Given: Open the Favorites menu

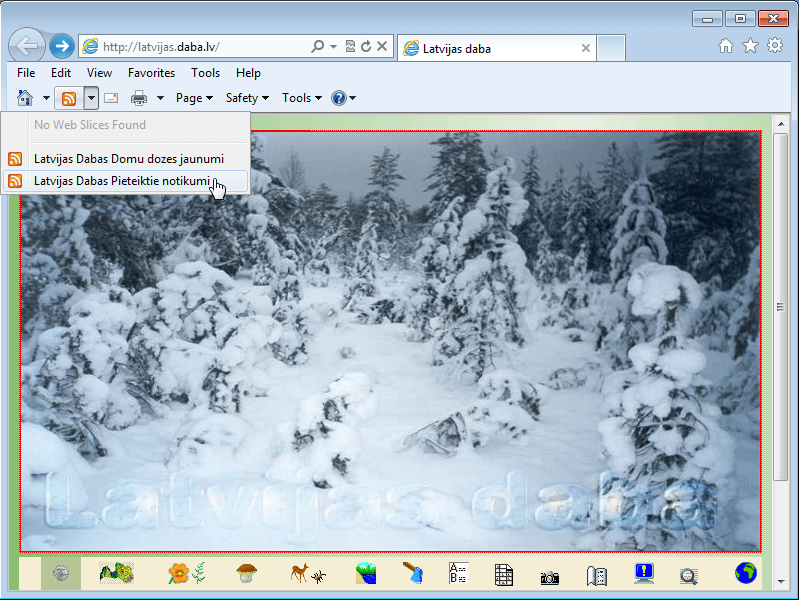Looking at the screenshot, I should pyautogui.click(x=151, y=73).
